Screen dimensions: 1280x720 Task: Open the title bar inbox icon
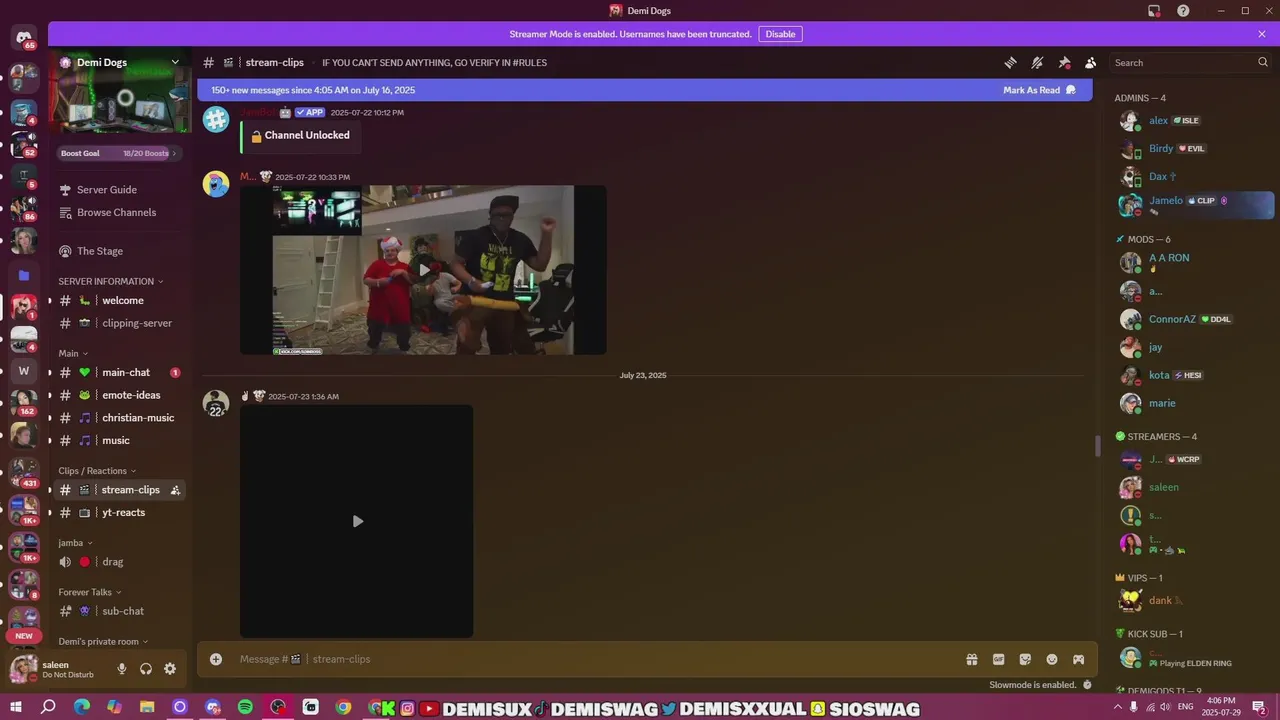(x=1154, y=11)
